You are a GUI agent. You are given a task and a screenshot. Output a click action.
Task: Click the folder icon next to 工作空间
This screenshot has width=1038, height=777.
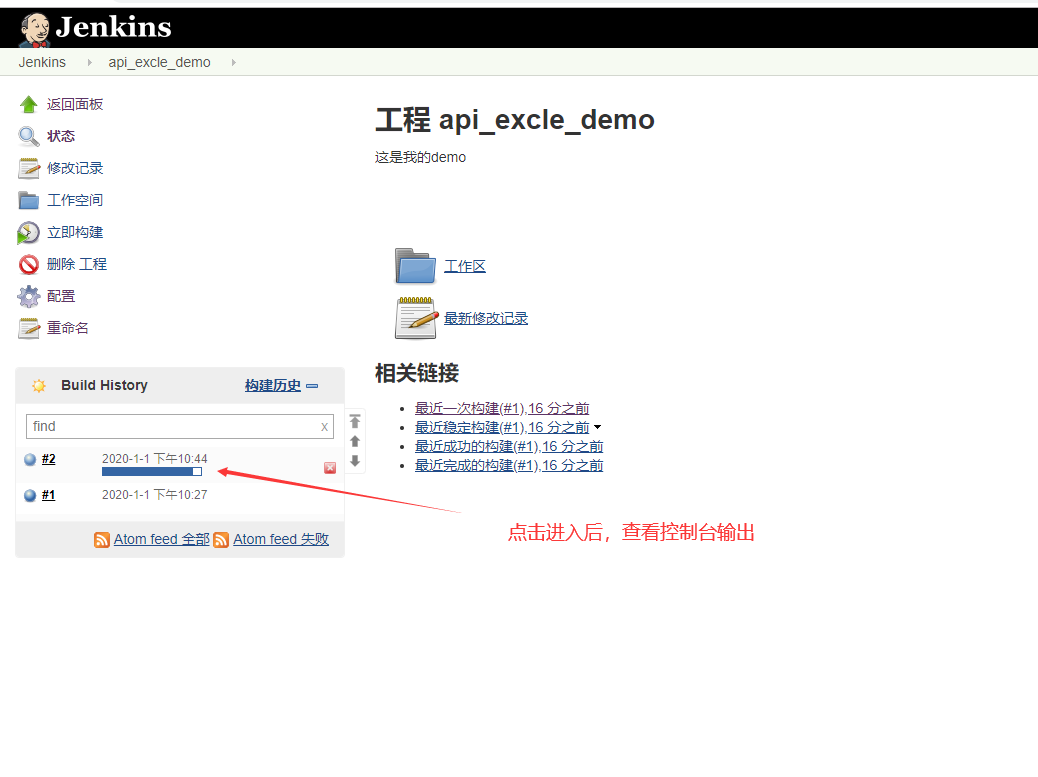28,200
